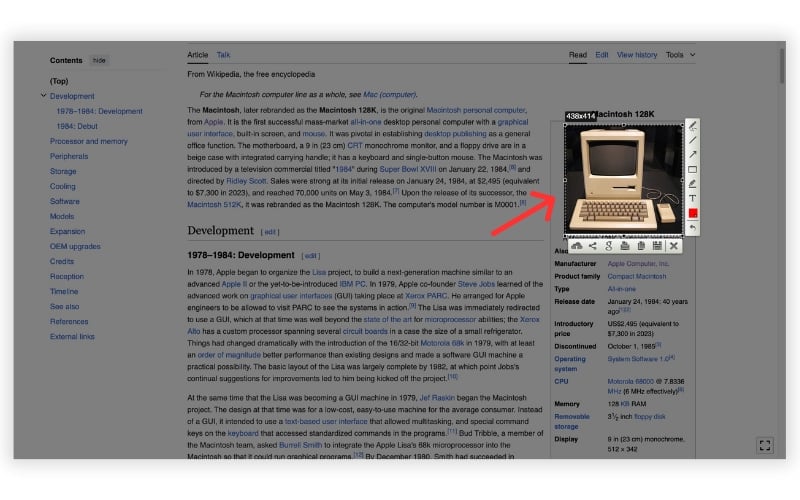
Task: Select the Line drawing tool
Action: [x=692, y=140]
